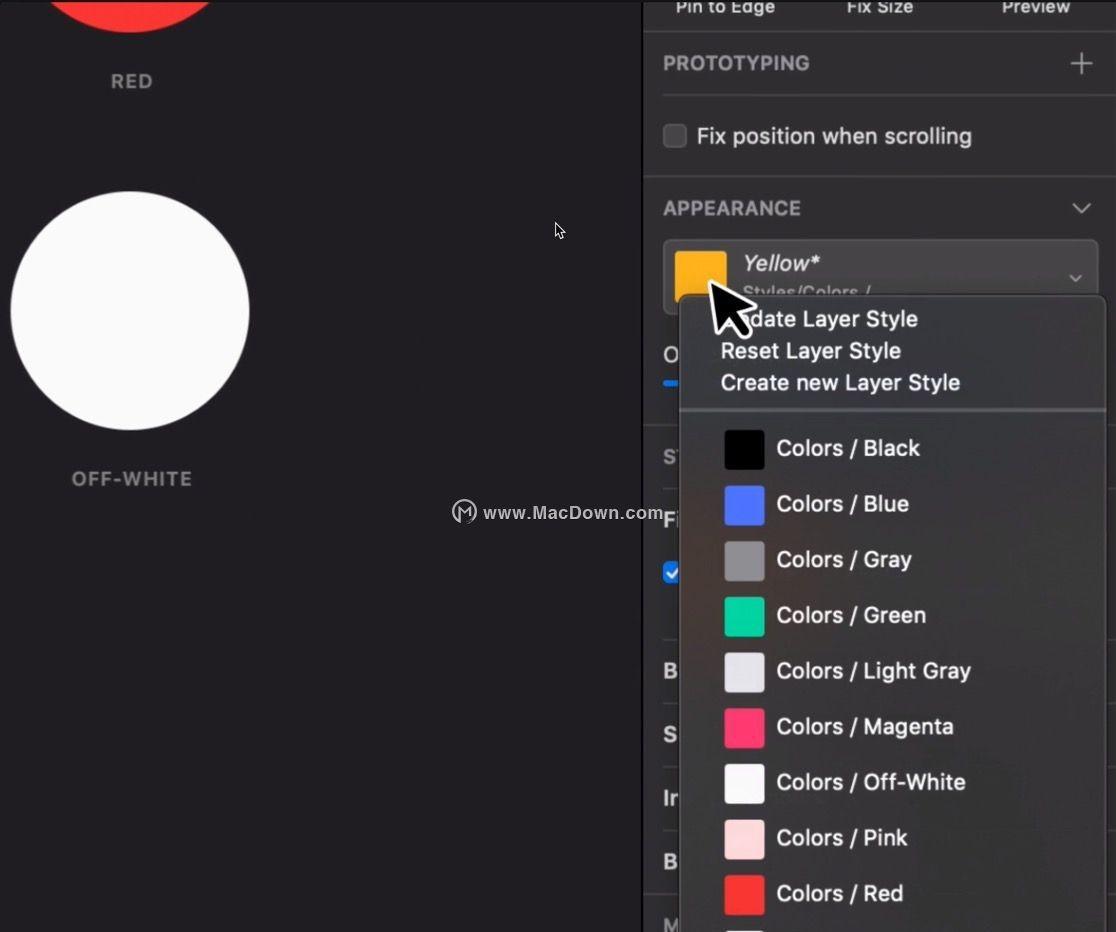
Task: Click the black color swatch in style list
Action: click(x=744, y=449)
